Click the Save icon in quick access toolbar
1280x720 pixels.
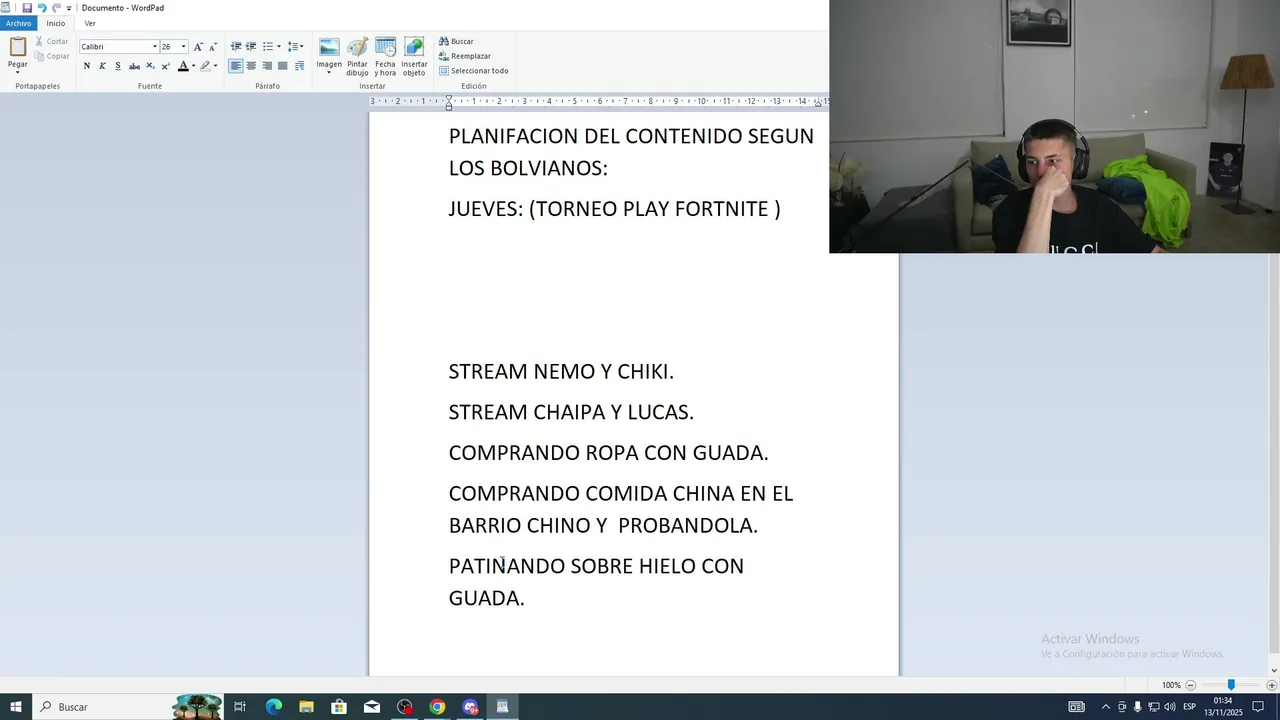coord(27,8)
